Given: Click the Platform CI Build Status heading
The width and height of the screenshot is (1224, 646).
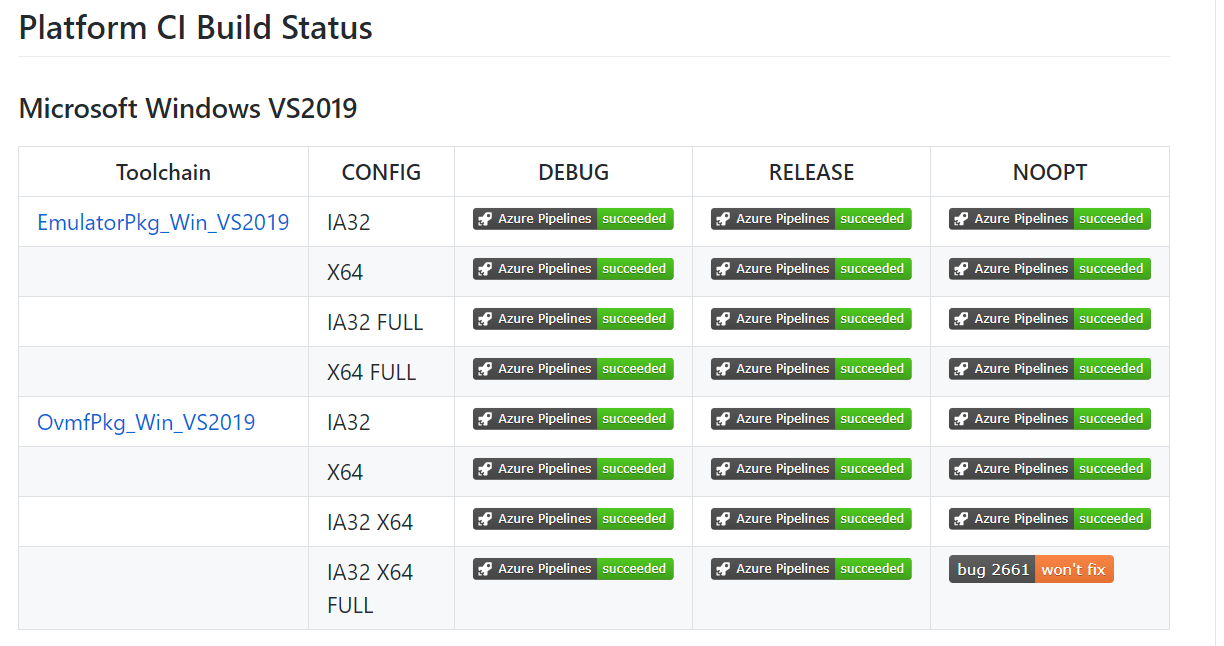Looking at the screenshot, I should point(196,27).
